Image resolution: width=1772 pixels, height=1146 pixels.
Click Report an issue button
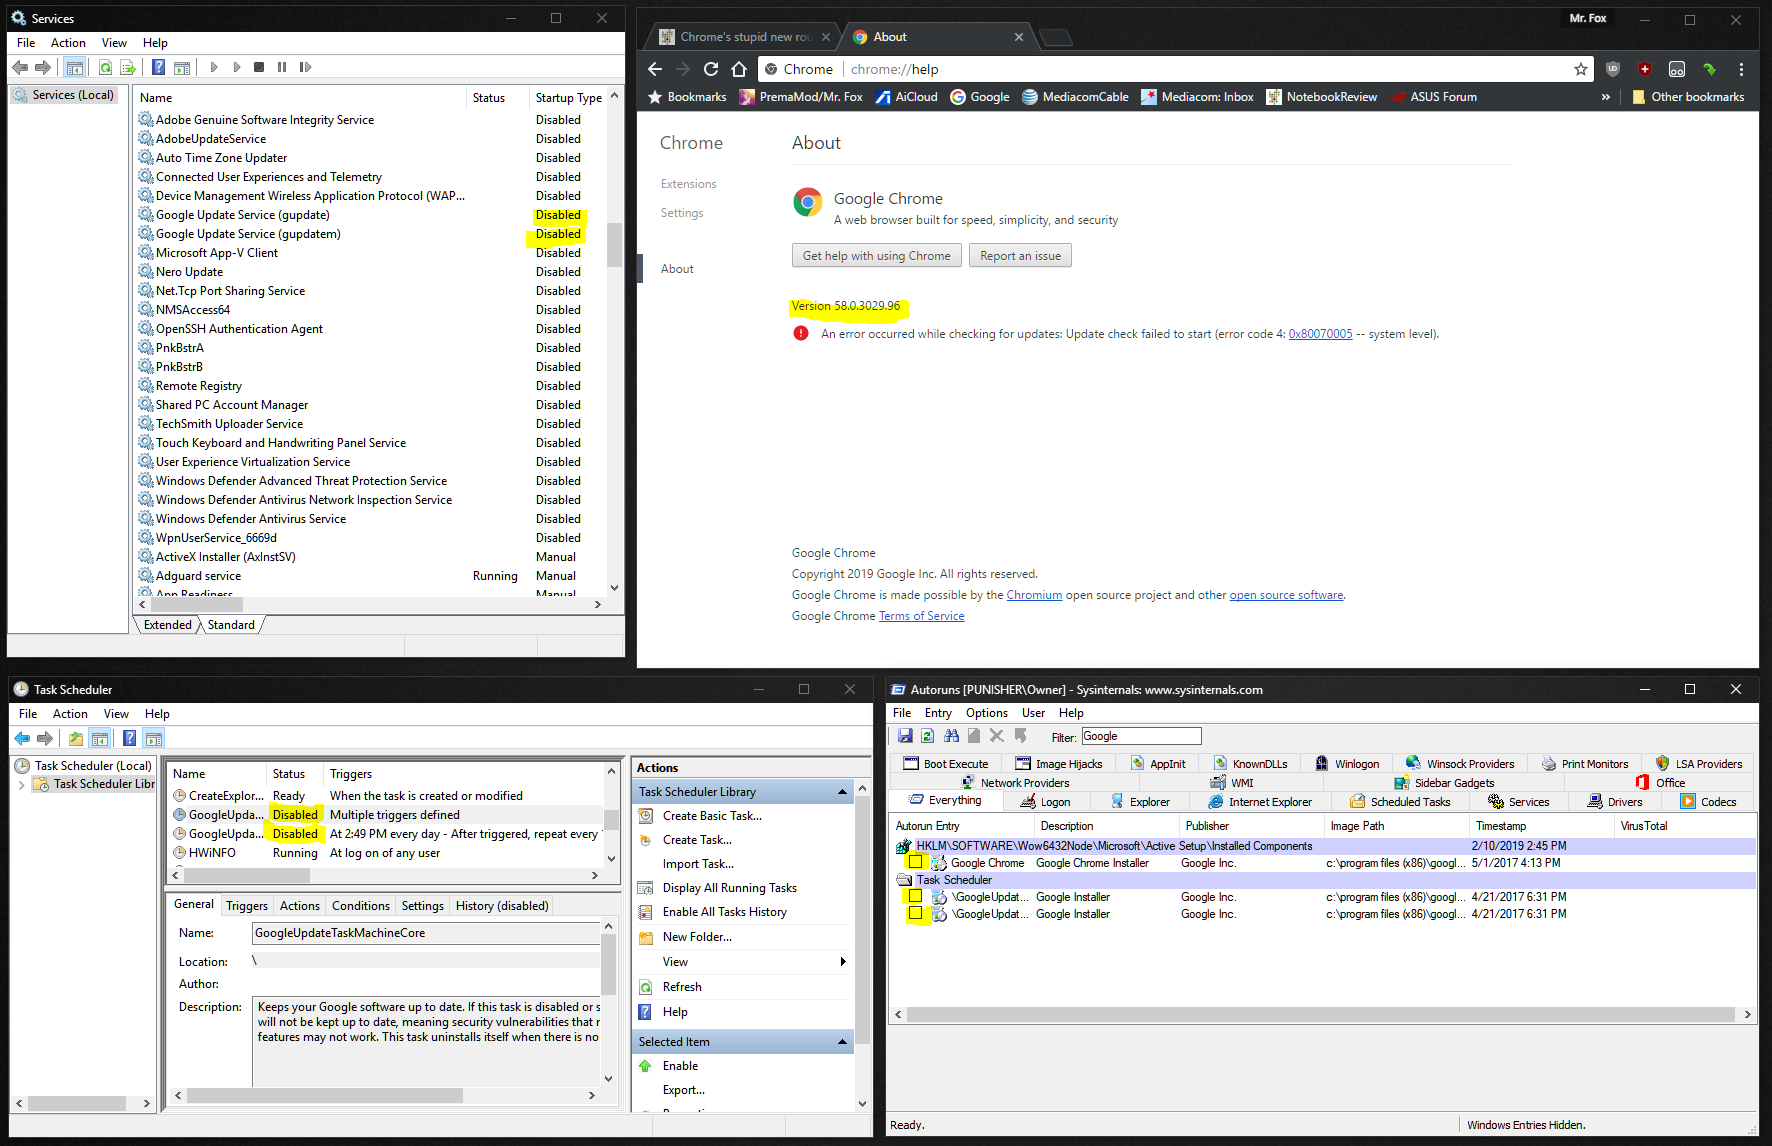coord(1021,256)
